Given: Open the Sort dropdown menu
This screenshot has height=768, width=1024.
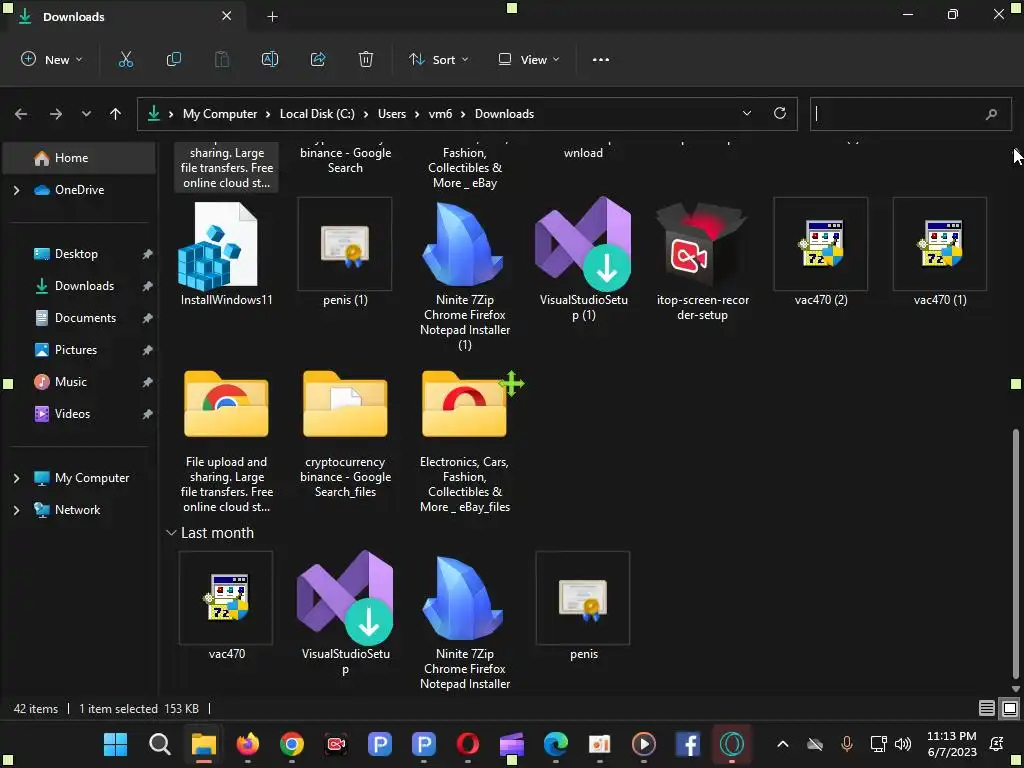Looking at the screenshot, I should pos(439,59).
